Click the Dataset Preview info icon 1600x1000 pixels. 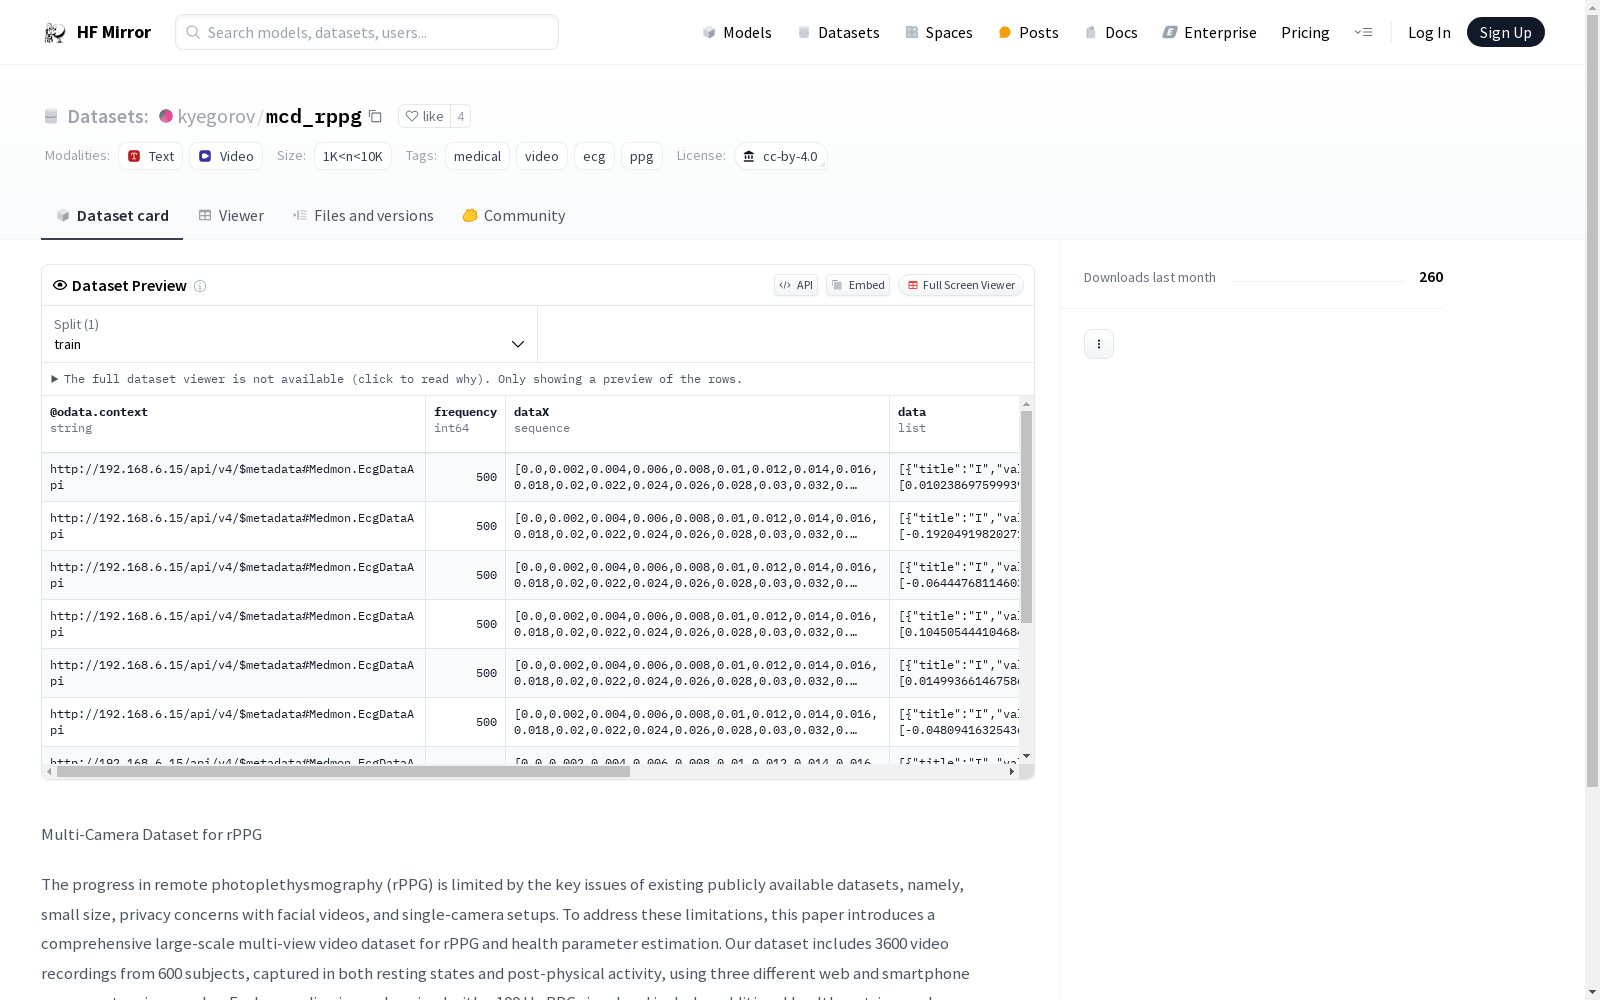200,286
